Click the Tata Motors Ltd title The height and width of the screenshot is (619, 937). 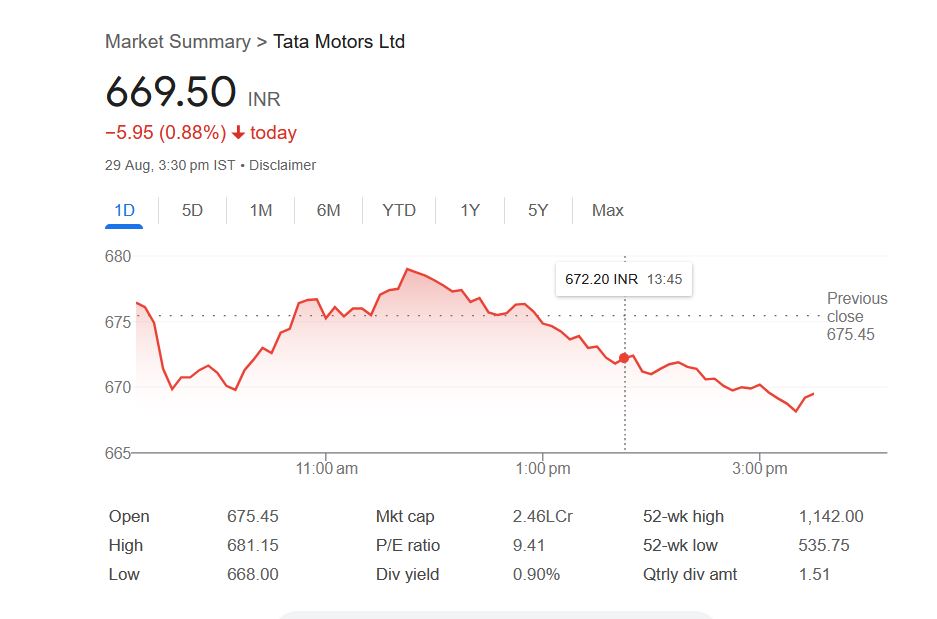point(339,42)
